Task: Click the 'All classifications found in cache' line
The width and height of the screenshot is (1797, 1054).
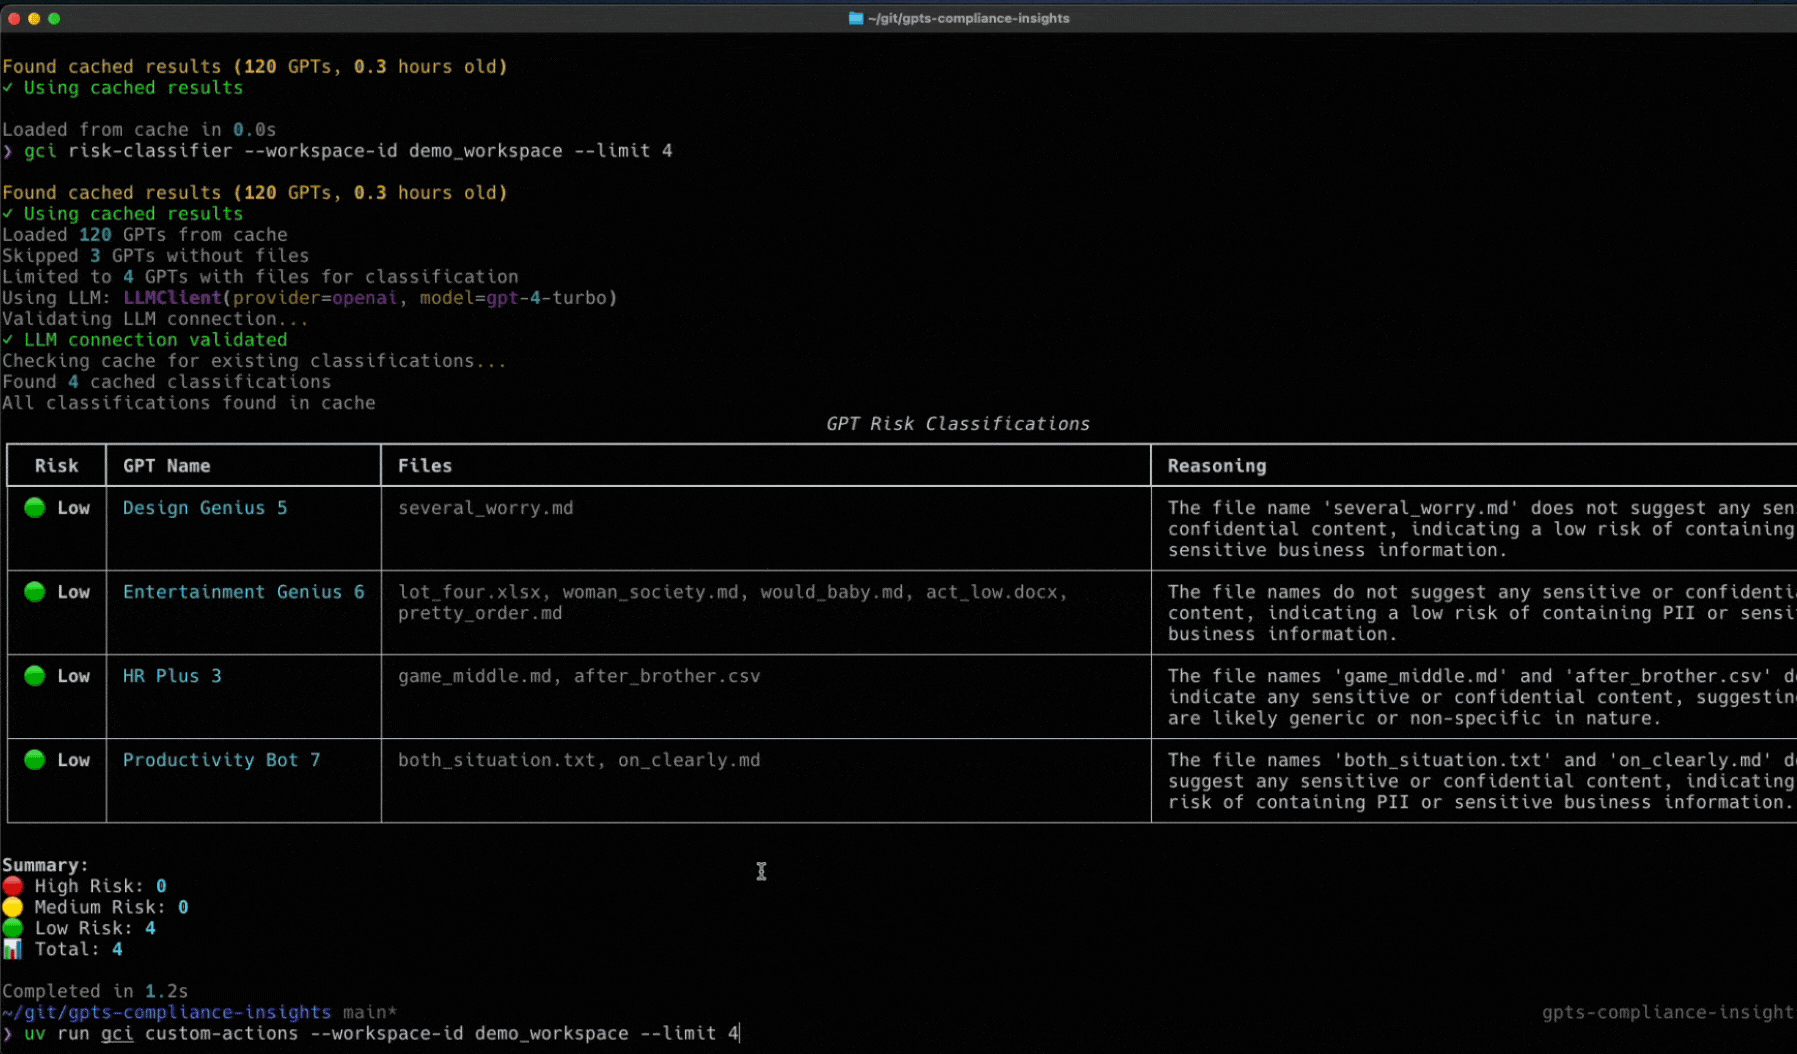Action: point(189,403)
